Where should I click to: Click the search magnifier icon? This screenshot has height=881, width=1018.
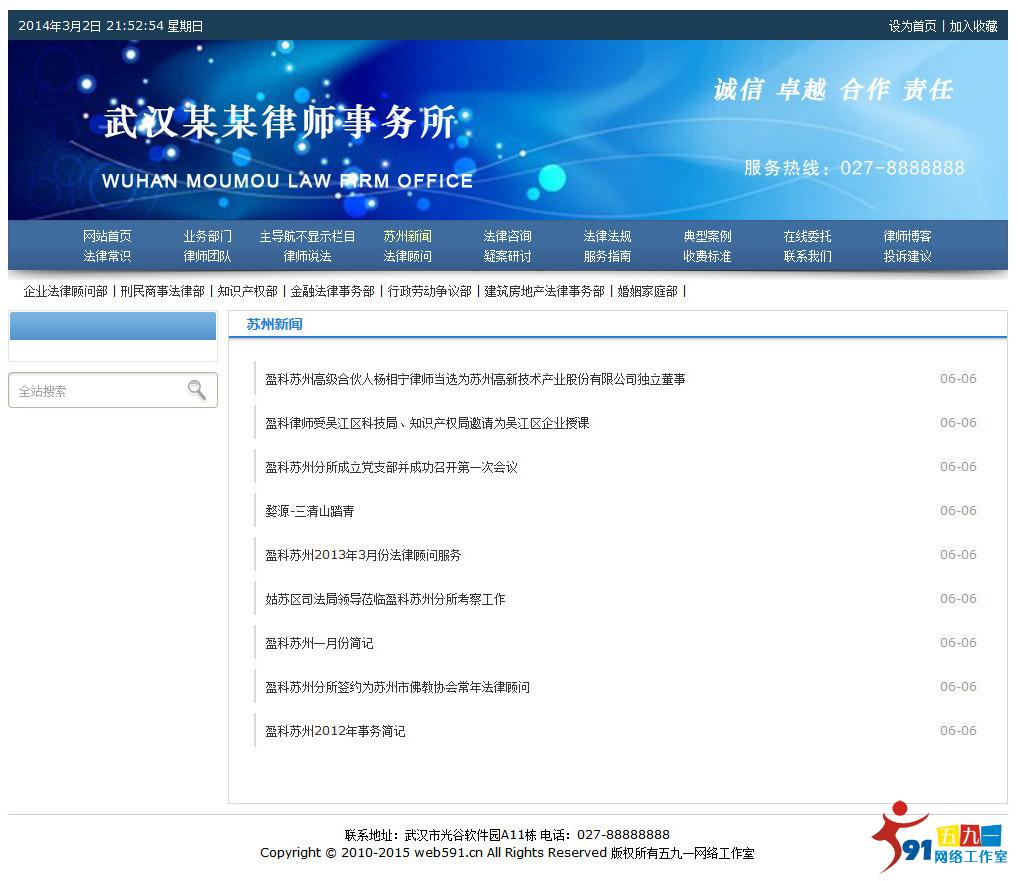196,391
